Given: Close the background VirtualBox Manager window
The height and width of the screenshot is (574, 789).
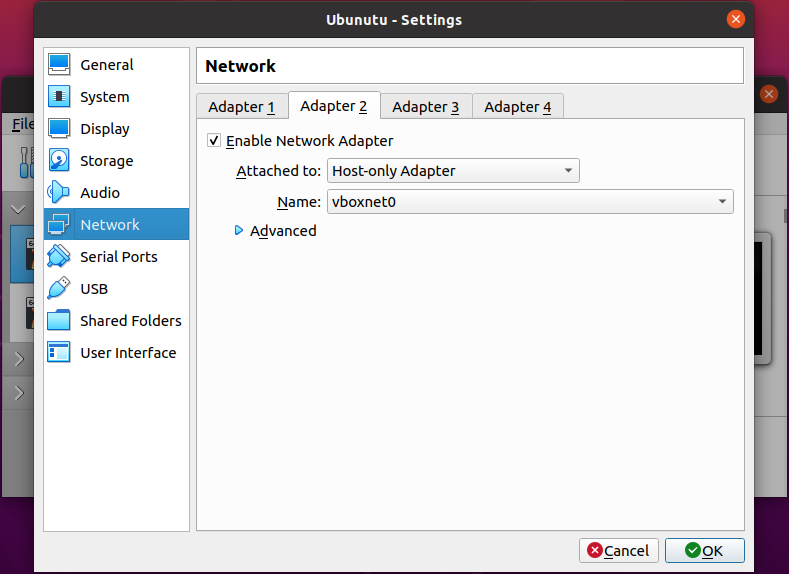Looking at the screenshot, I should (769, 94).
